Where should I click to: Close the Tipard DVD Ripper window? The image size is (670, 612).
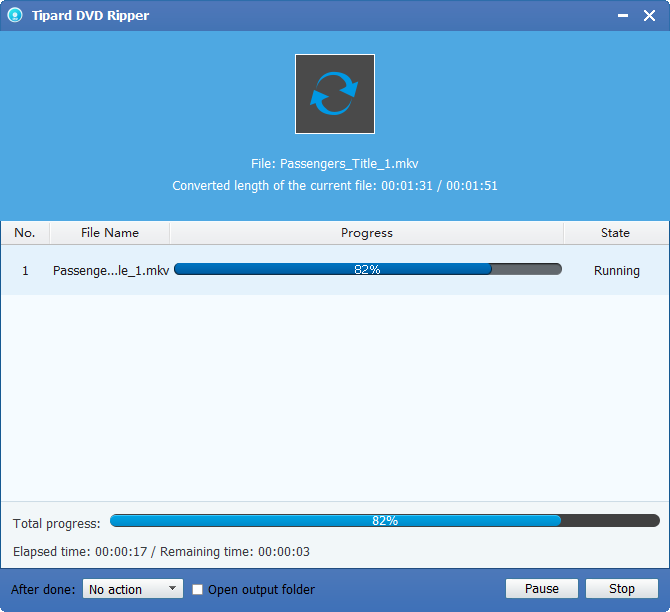[x=650, y=17]
